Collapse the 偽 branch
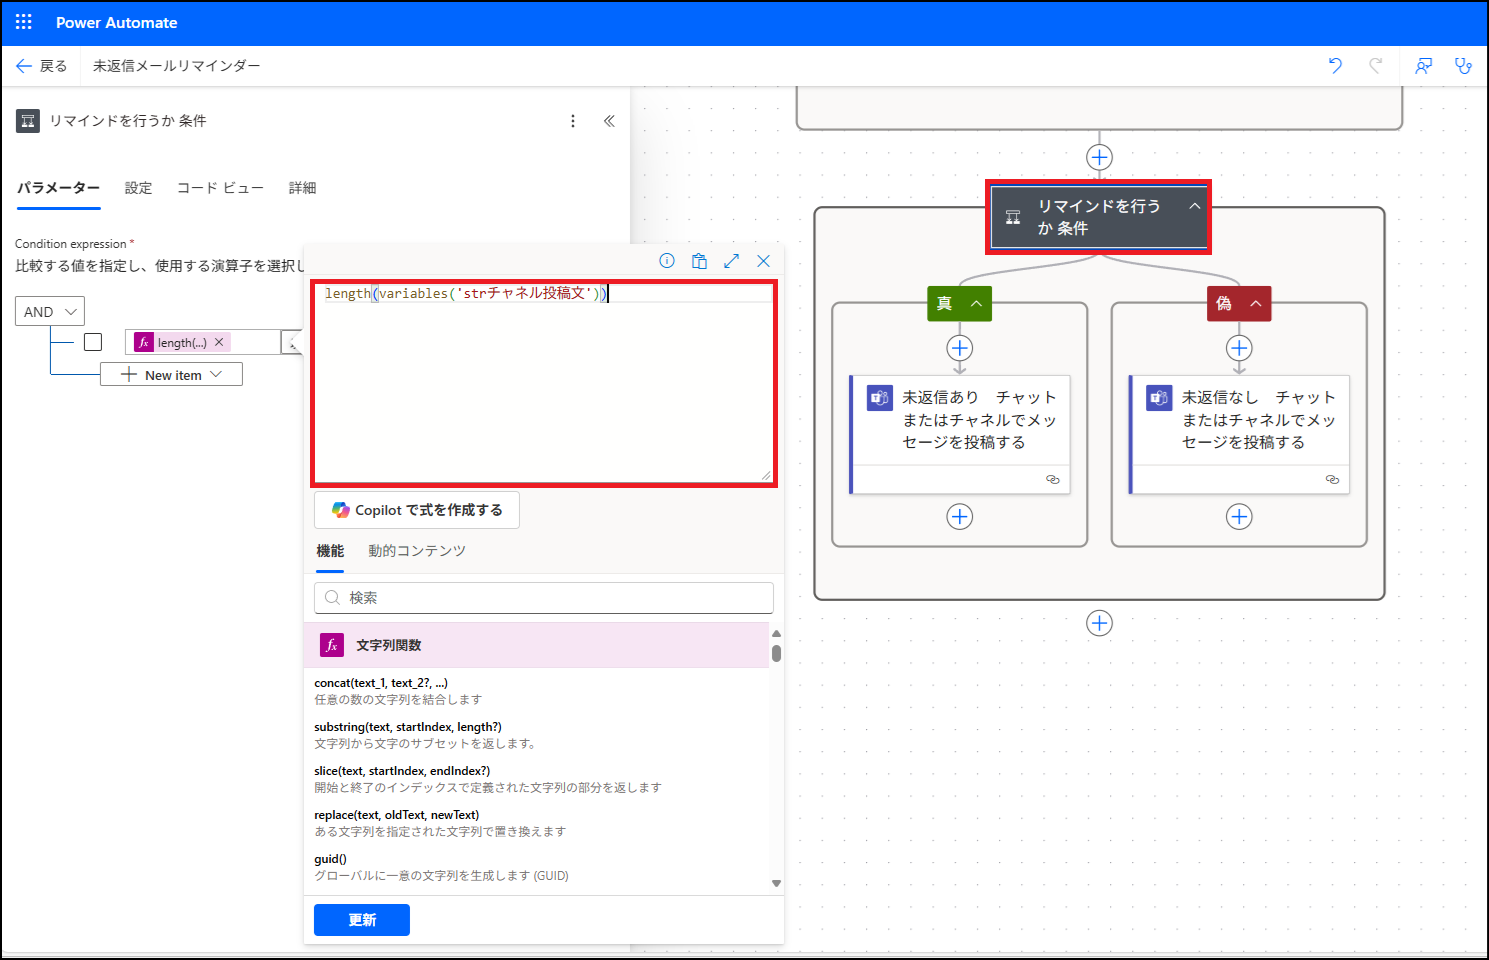Screen dimensions: 1489x960 [x=1255, y=303]
